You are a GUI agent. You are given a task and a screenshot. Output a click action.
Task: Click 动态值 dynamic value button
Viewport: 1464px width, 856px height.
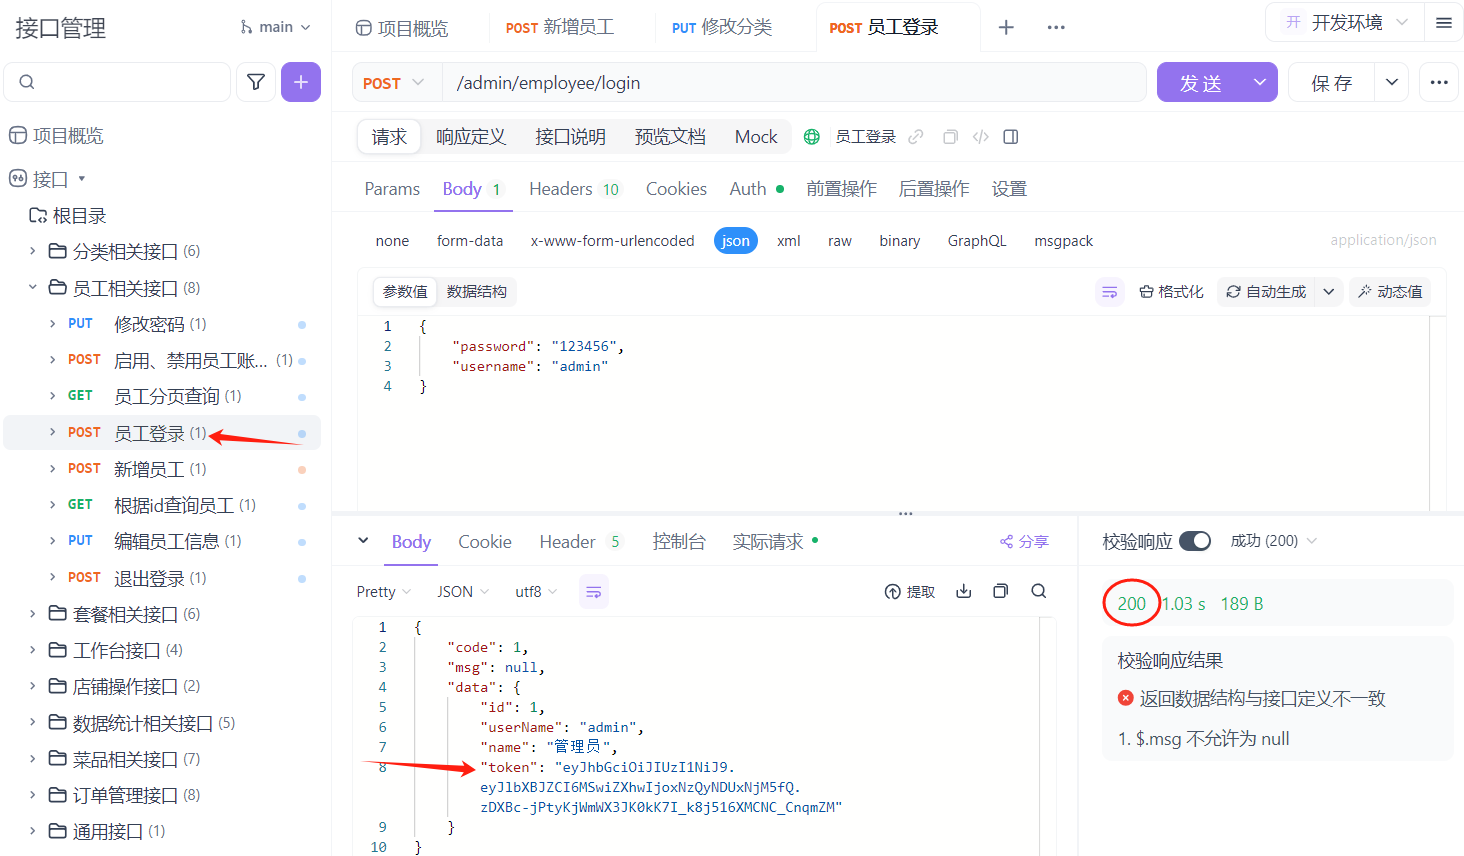[x=1390, y=292]
